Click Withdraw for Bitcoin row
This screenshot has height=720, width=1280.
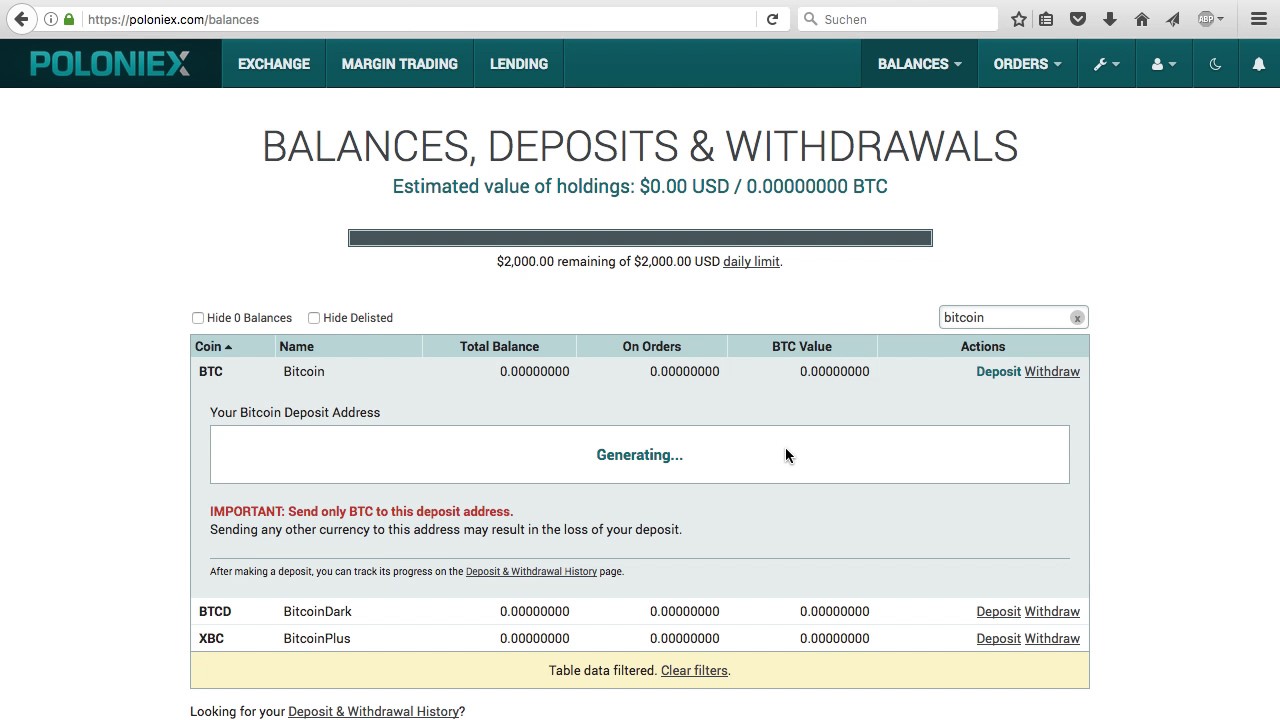pos(1052,371)
